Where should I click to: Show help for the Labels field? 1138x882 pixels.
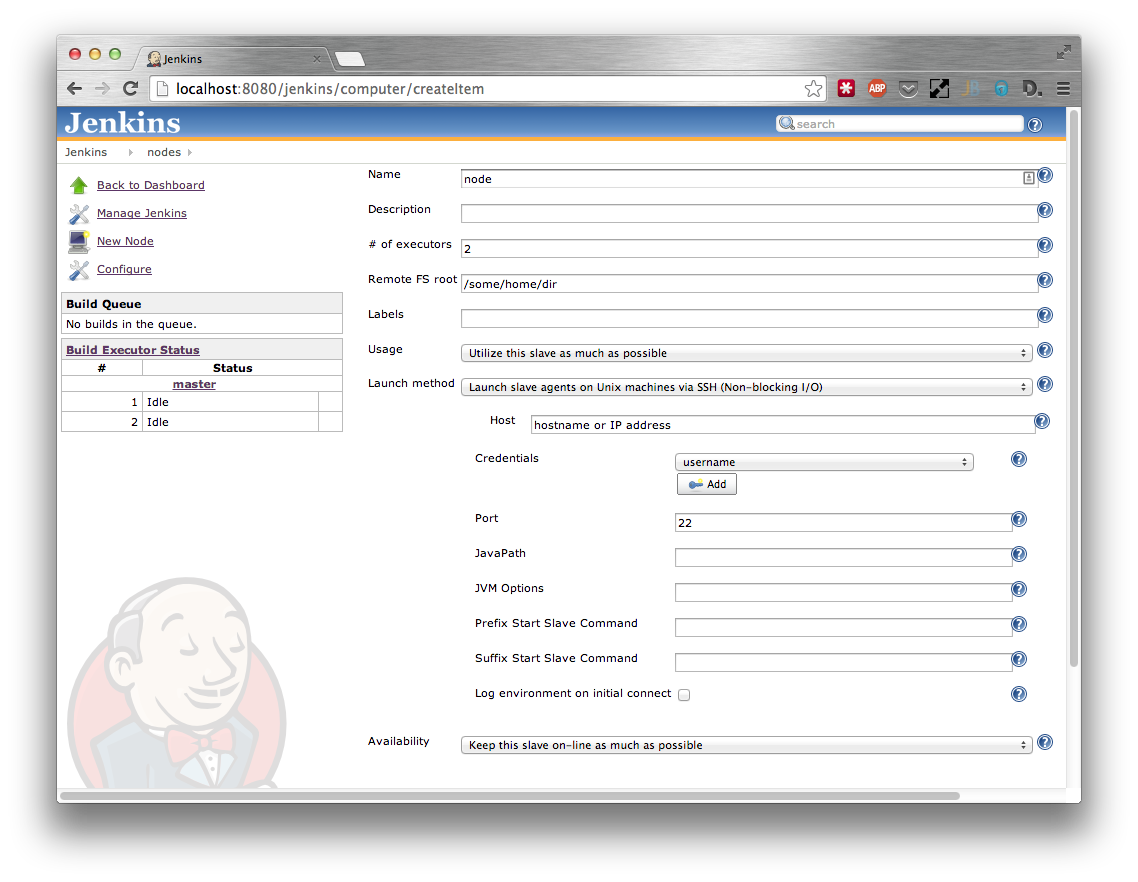1045,315
